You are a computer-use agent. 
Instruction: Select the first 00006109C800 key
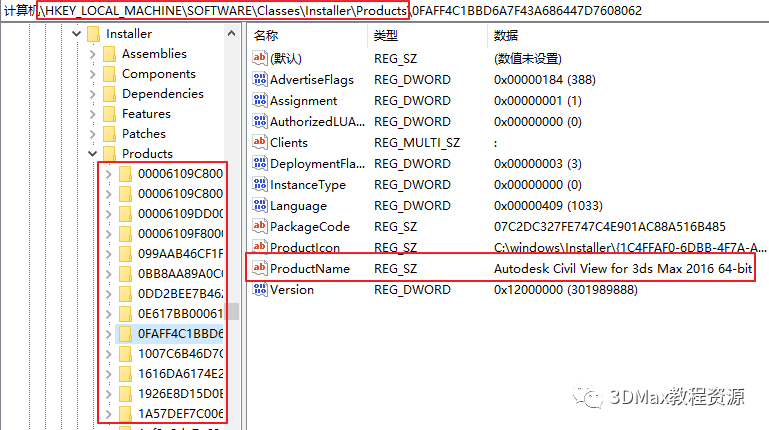(180, 174)
